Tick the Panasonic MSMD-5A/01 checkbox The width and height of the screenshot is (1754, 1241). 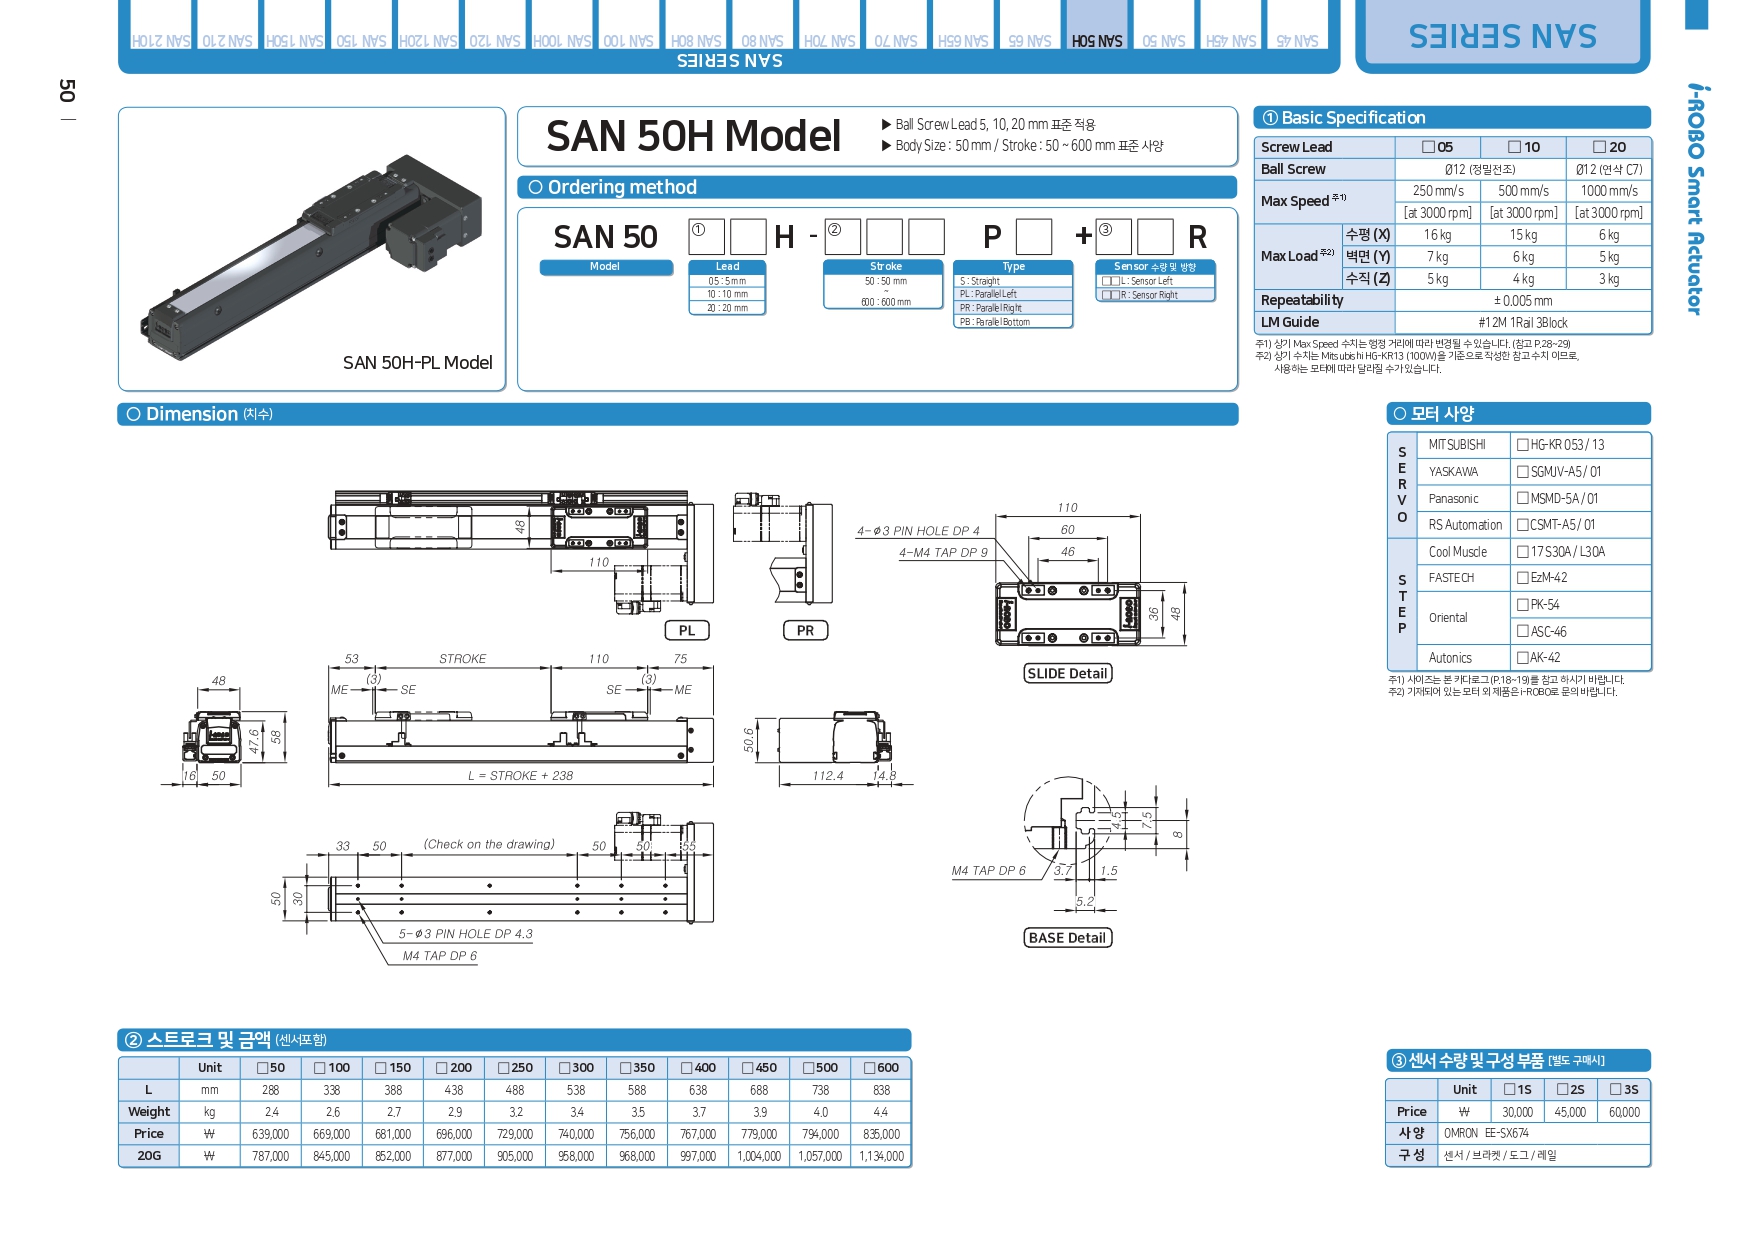pyautogui.click(x=1523, y=498)
